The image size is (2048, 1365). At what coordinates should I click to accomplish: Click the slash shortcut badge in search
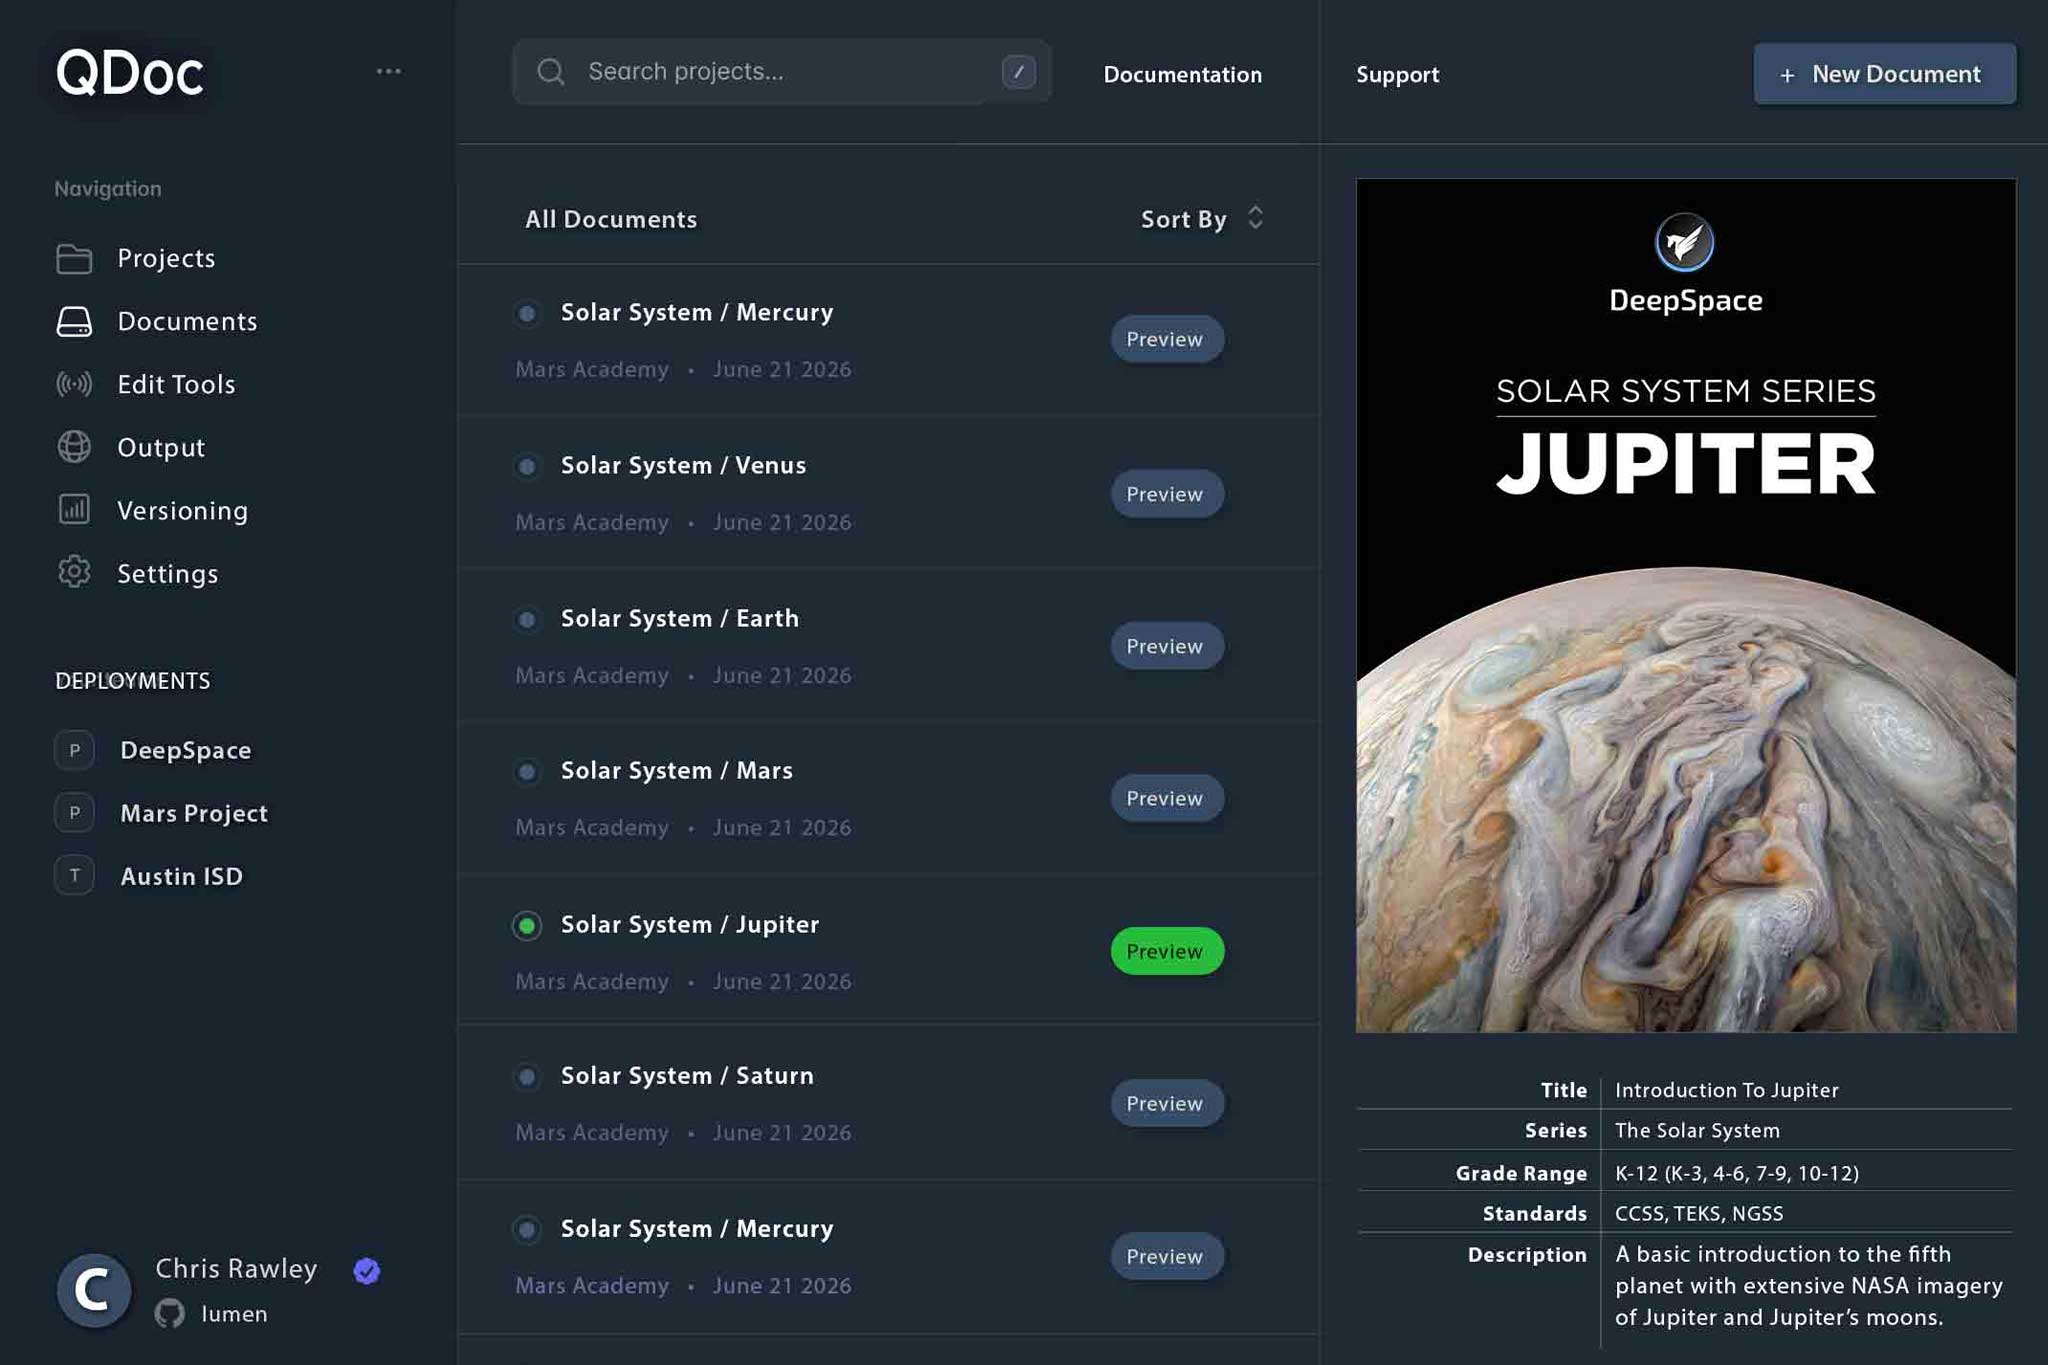click(x=1018, y=72)
